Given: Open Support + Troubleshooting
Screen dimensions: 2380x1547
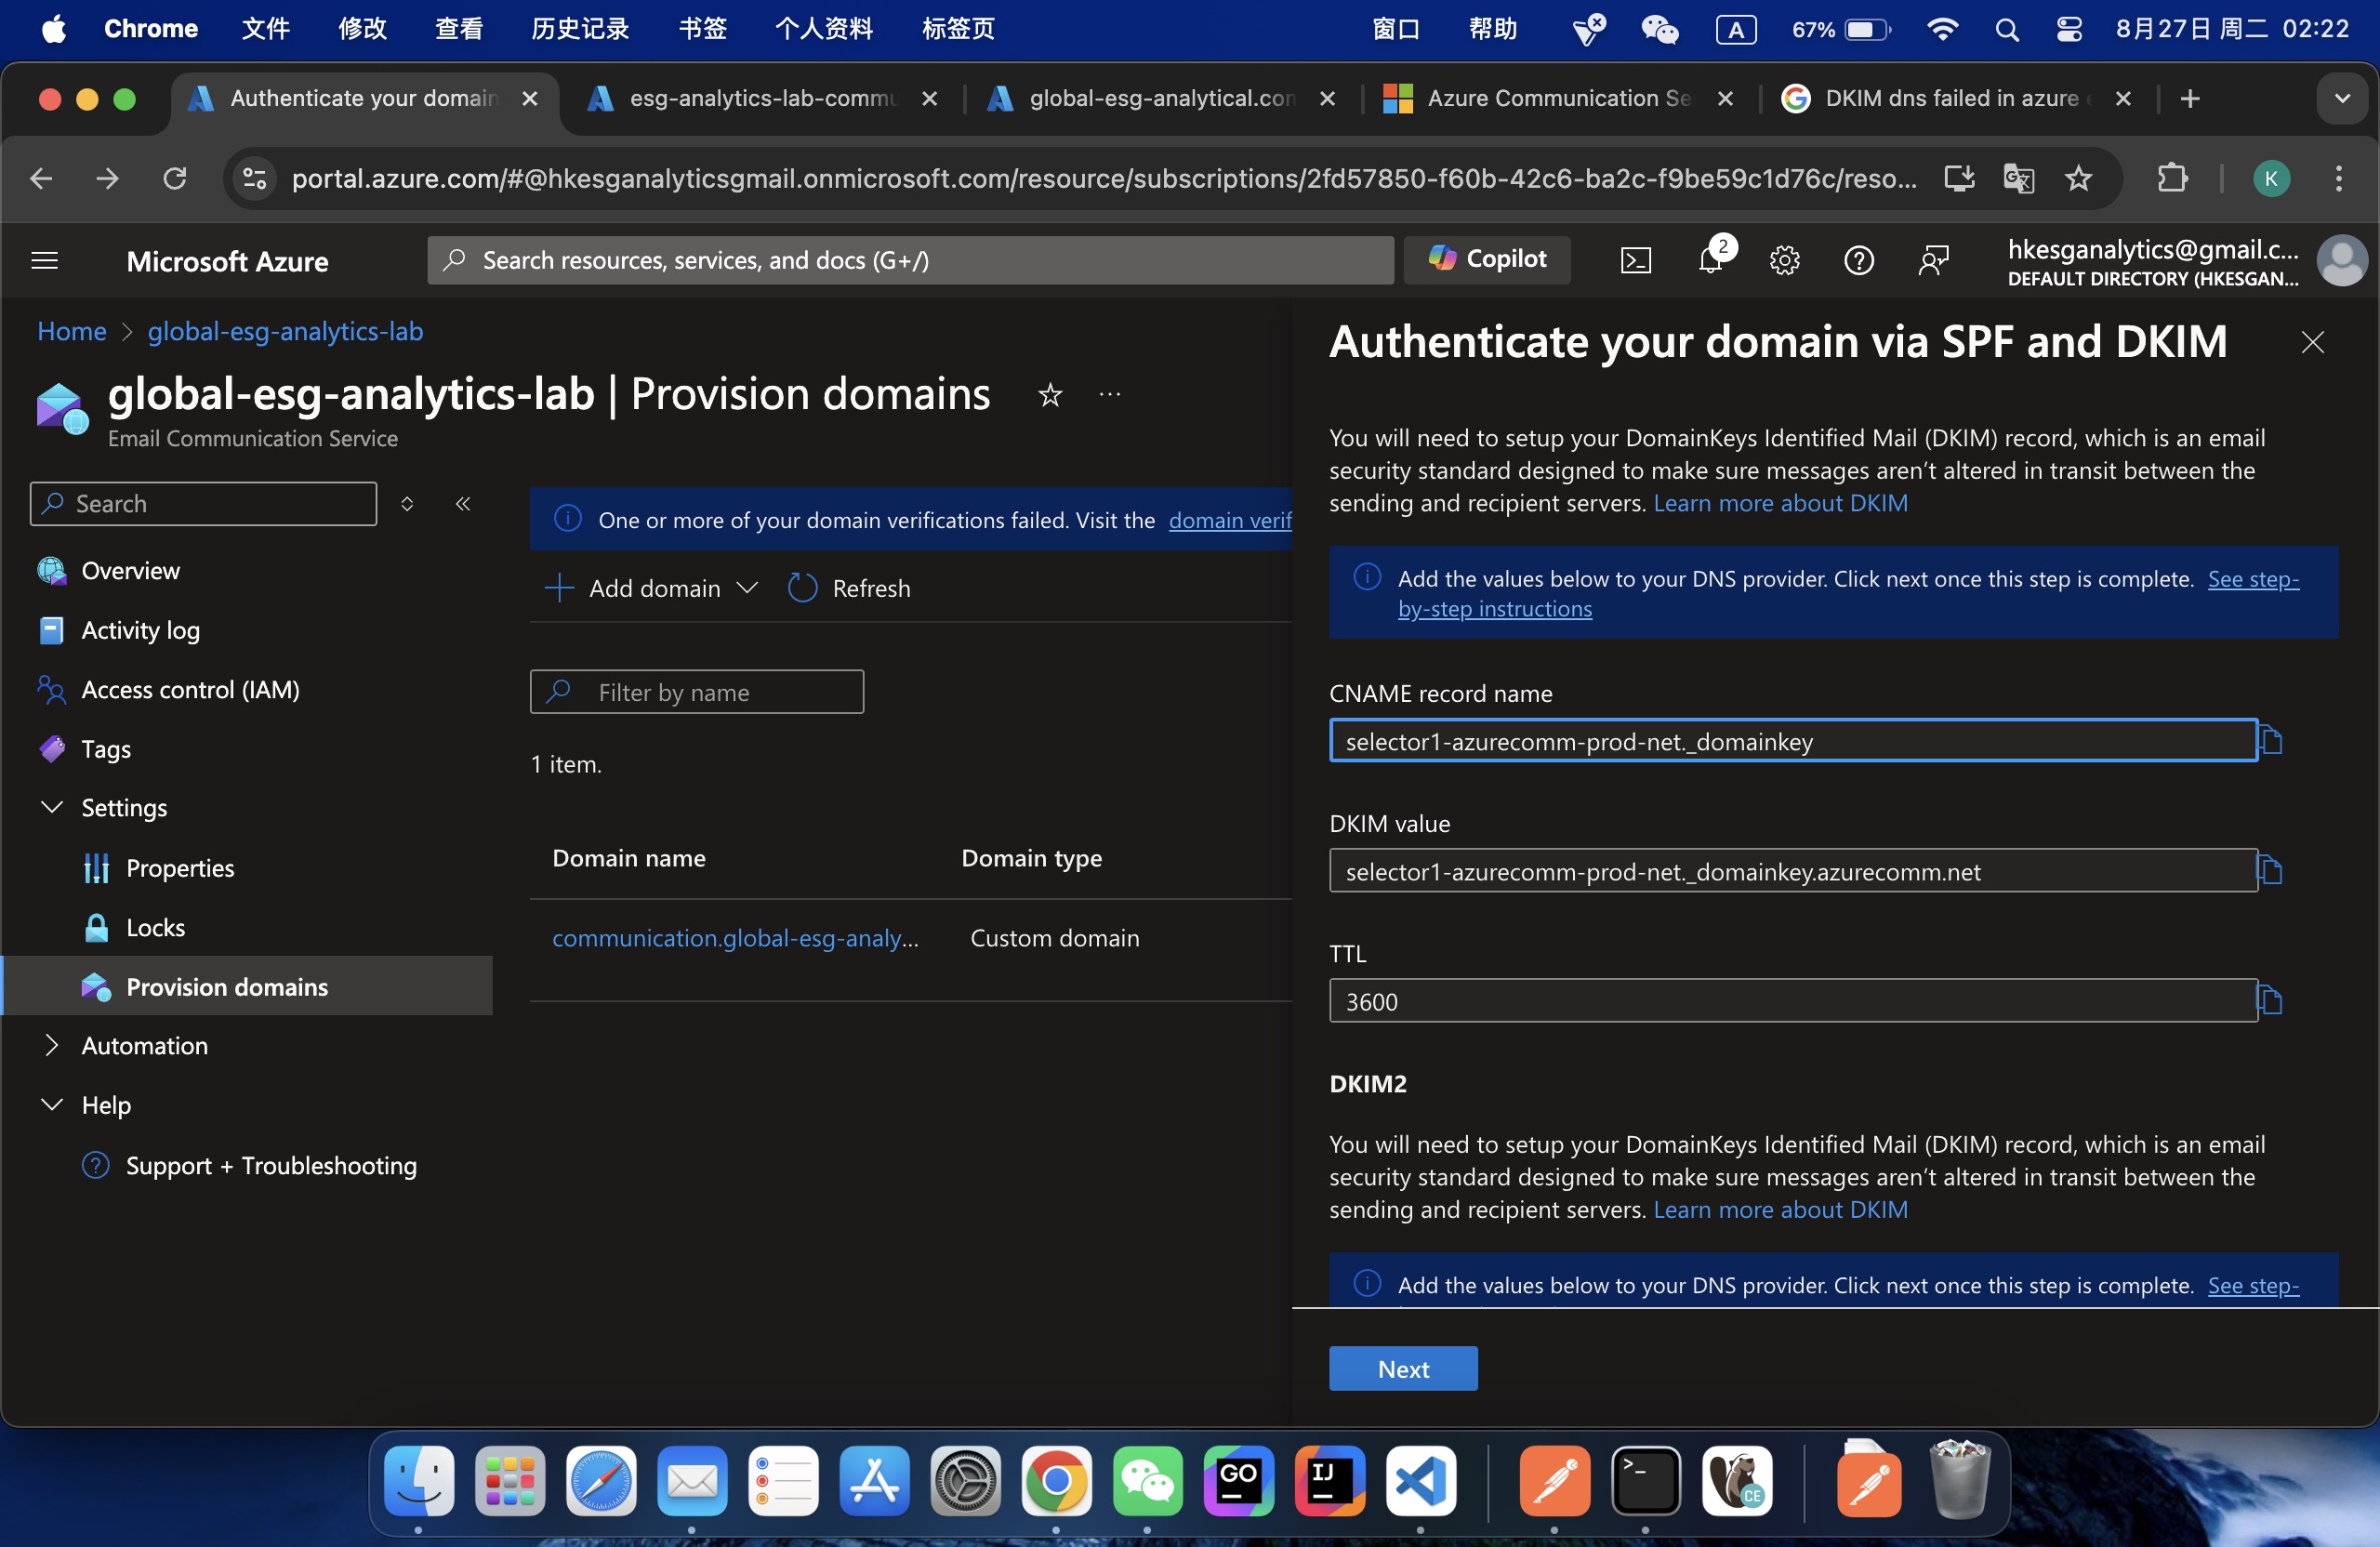Looking at the screenshot, I should 271,1166.
